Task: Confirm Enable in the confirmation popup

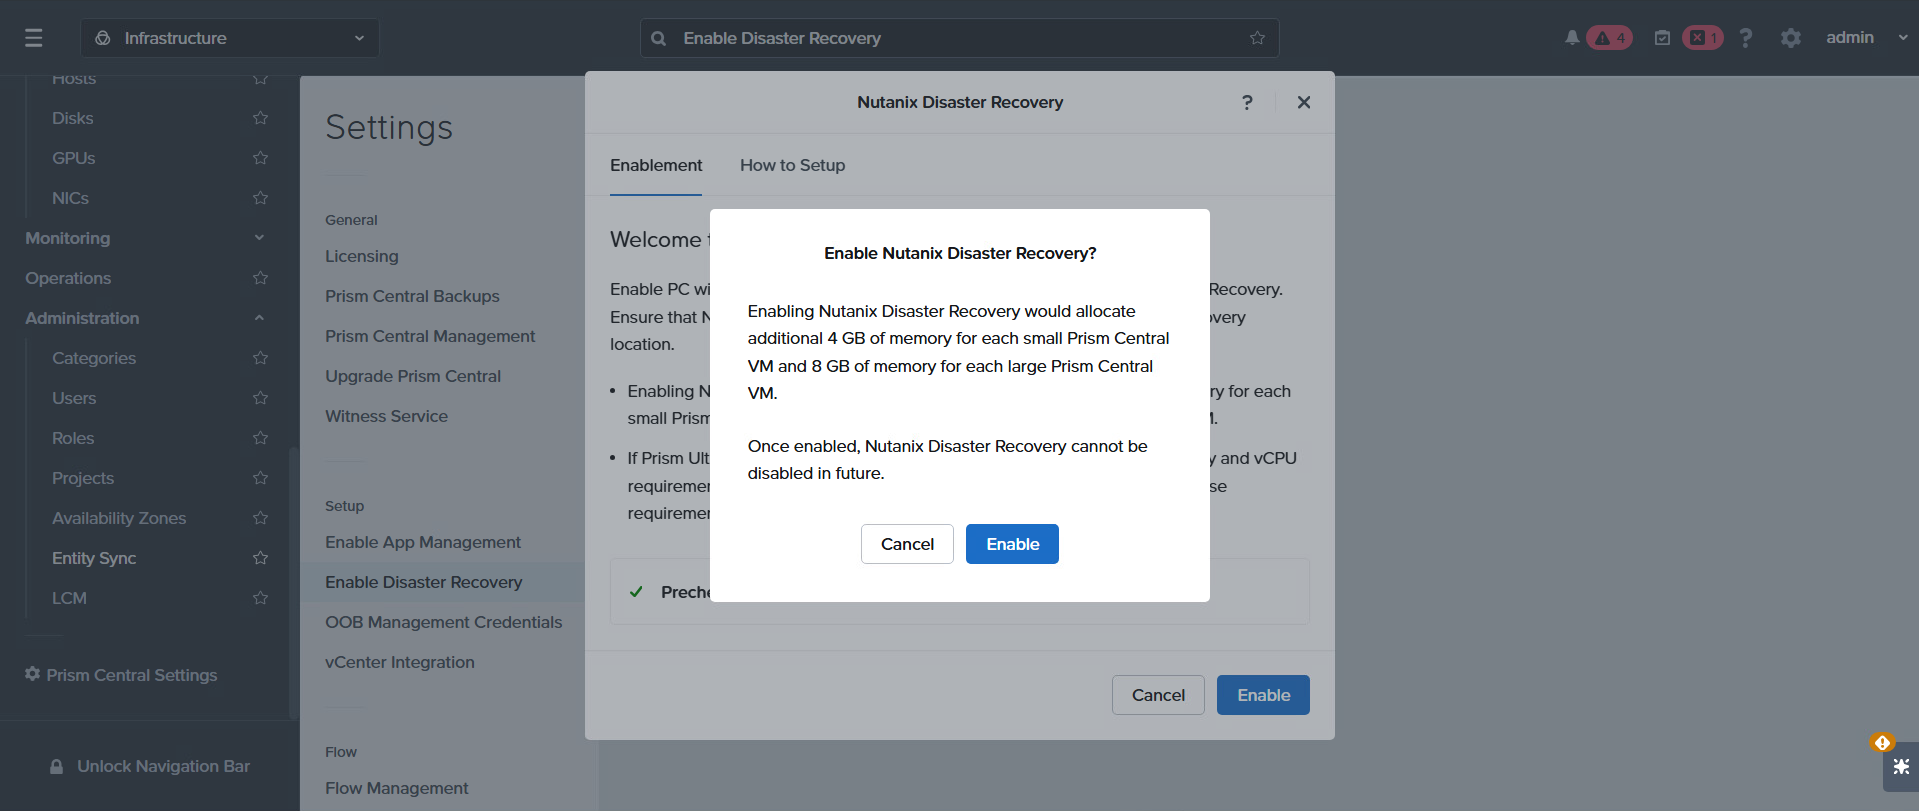Action: coord(1012,544)
